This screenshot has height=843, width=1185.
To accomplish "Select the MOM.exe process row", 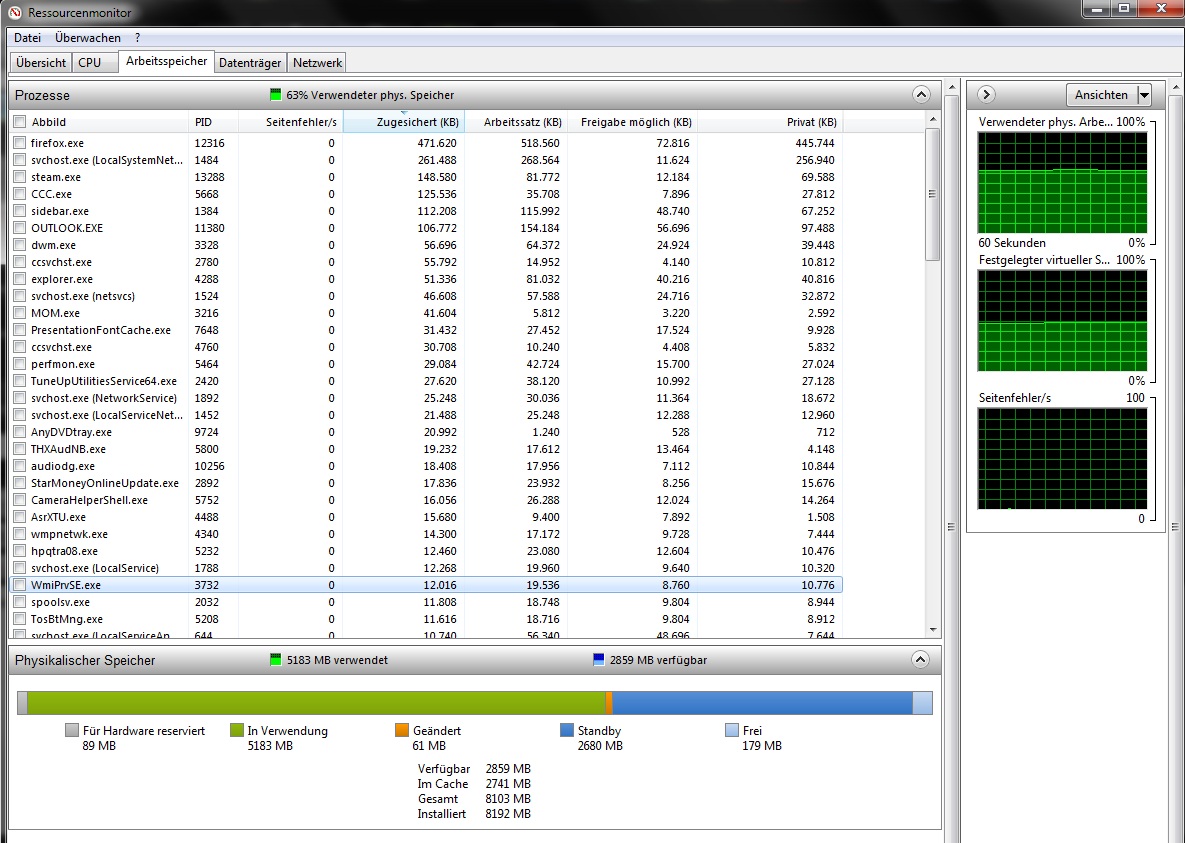I will coord(427,313).
